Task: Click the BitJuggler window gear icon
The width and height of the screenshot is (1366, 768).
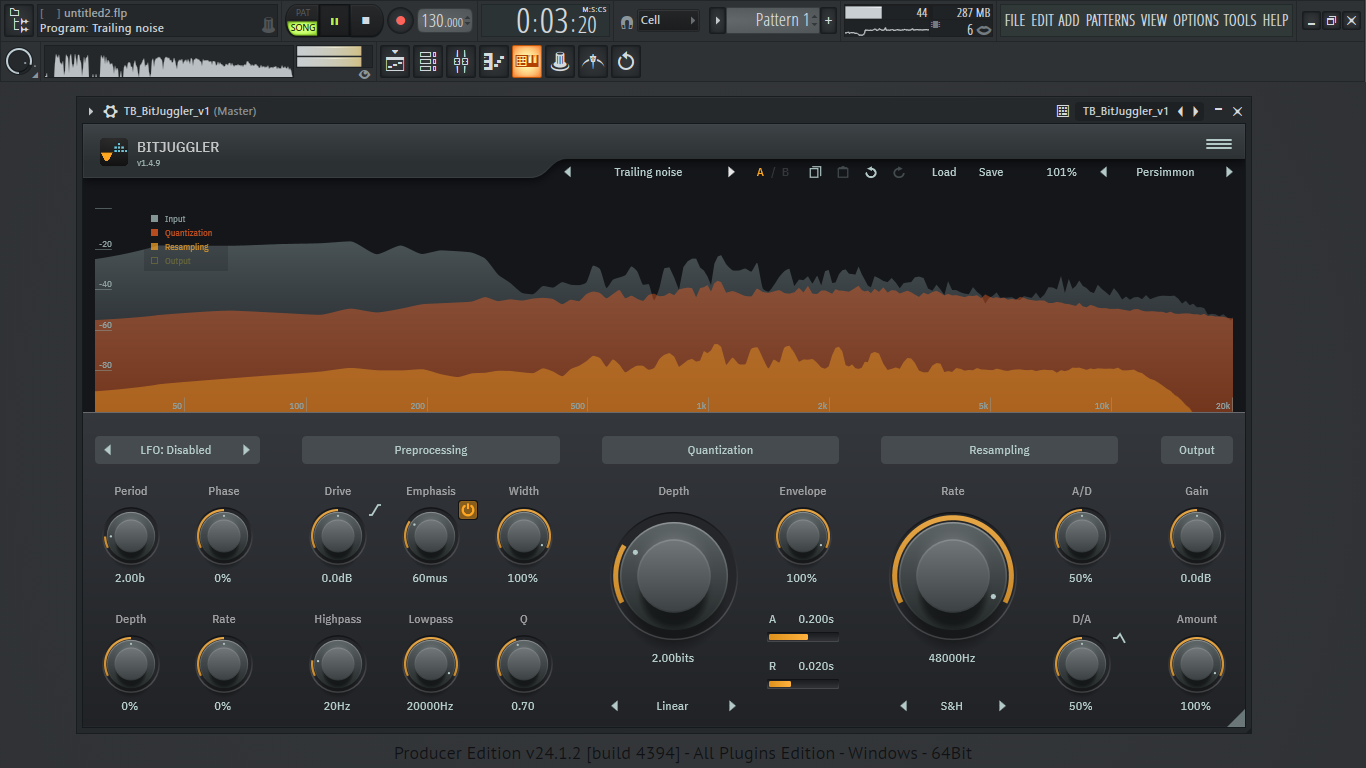Action: click(x=110, y=111)
